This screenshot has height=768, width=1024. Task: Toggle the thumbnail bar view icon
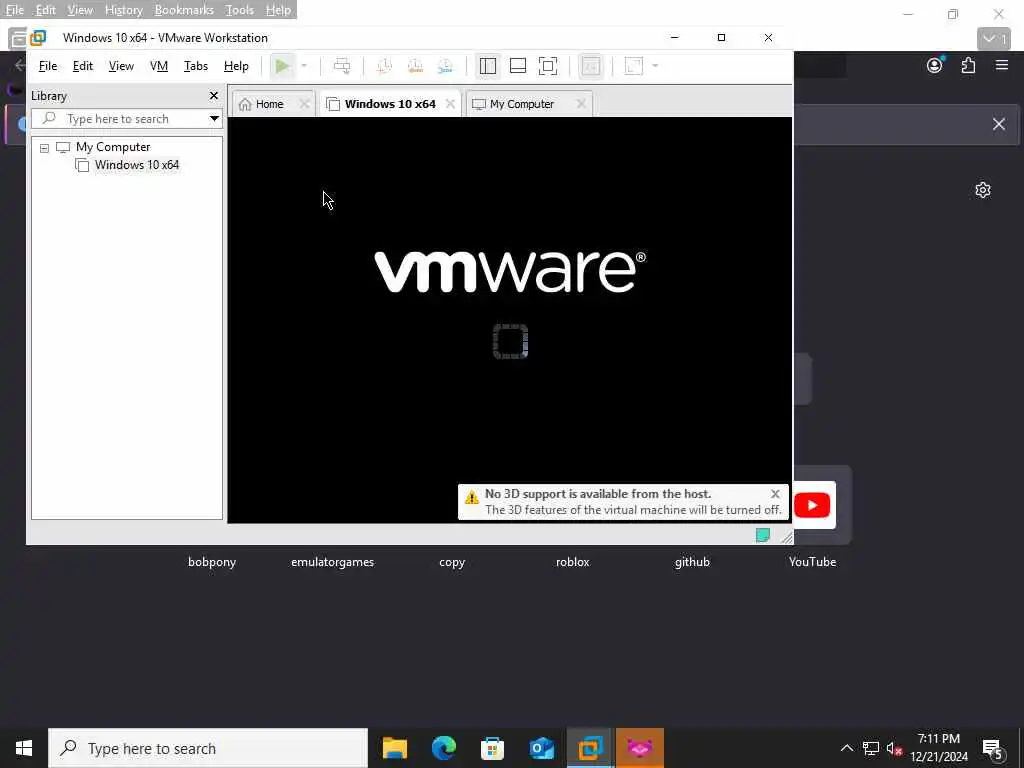pos(518,66)
